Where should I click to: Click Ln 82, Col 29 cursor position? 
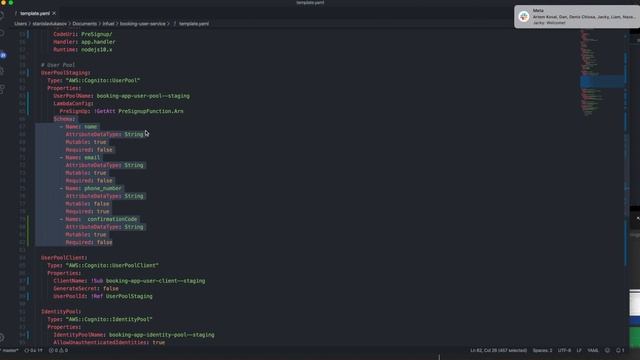498,350
